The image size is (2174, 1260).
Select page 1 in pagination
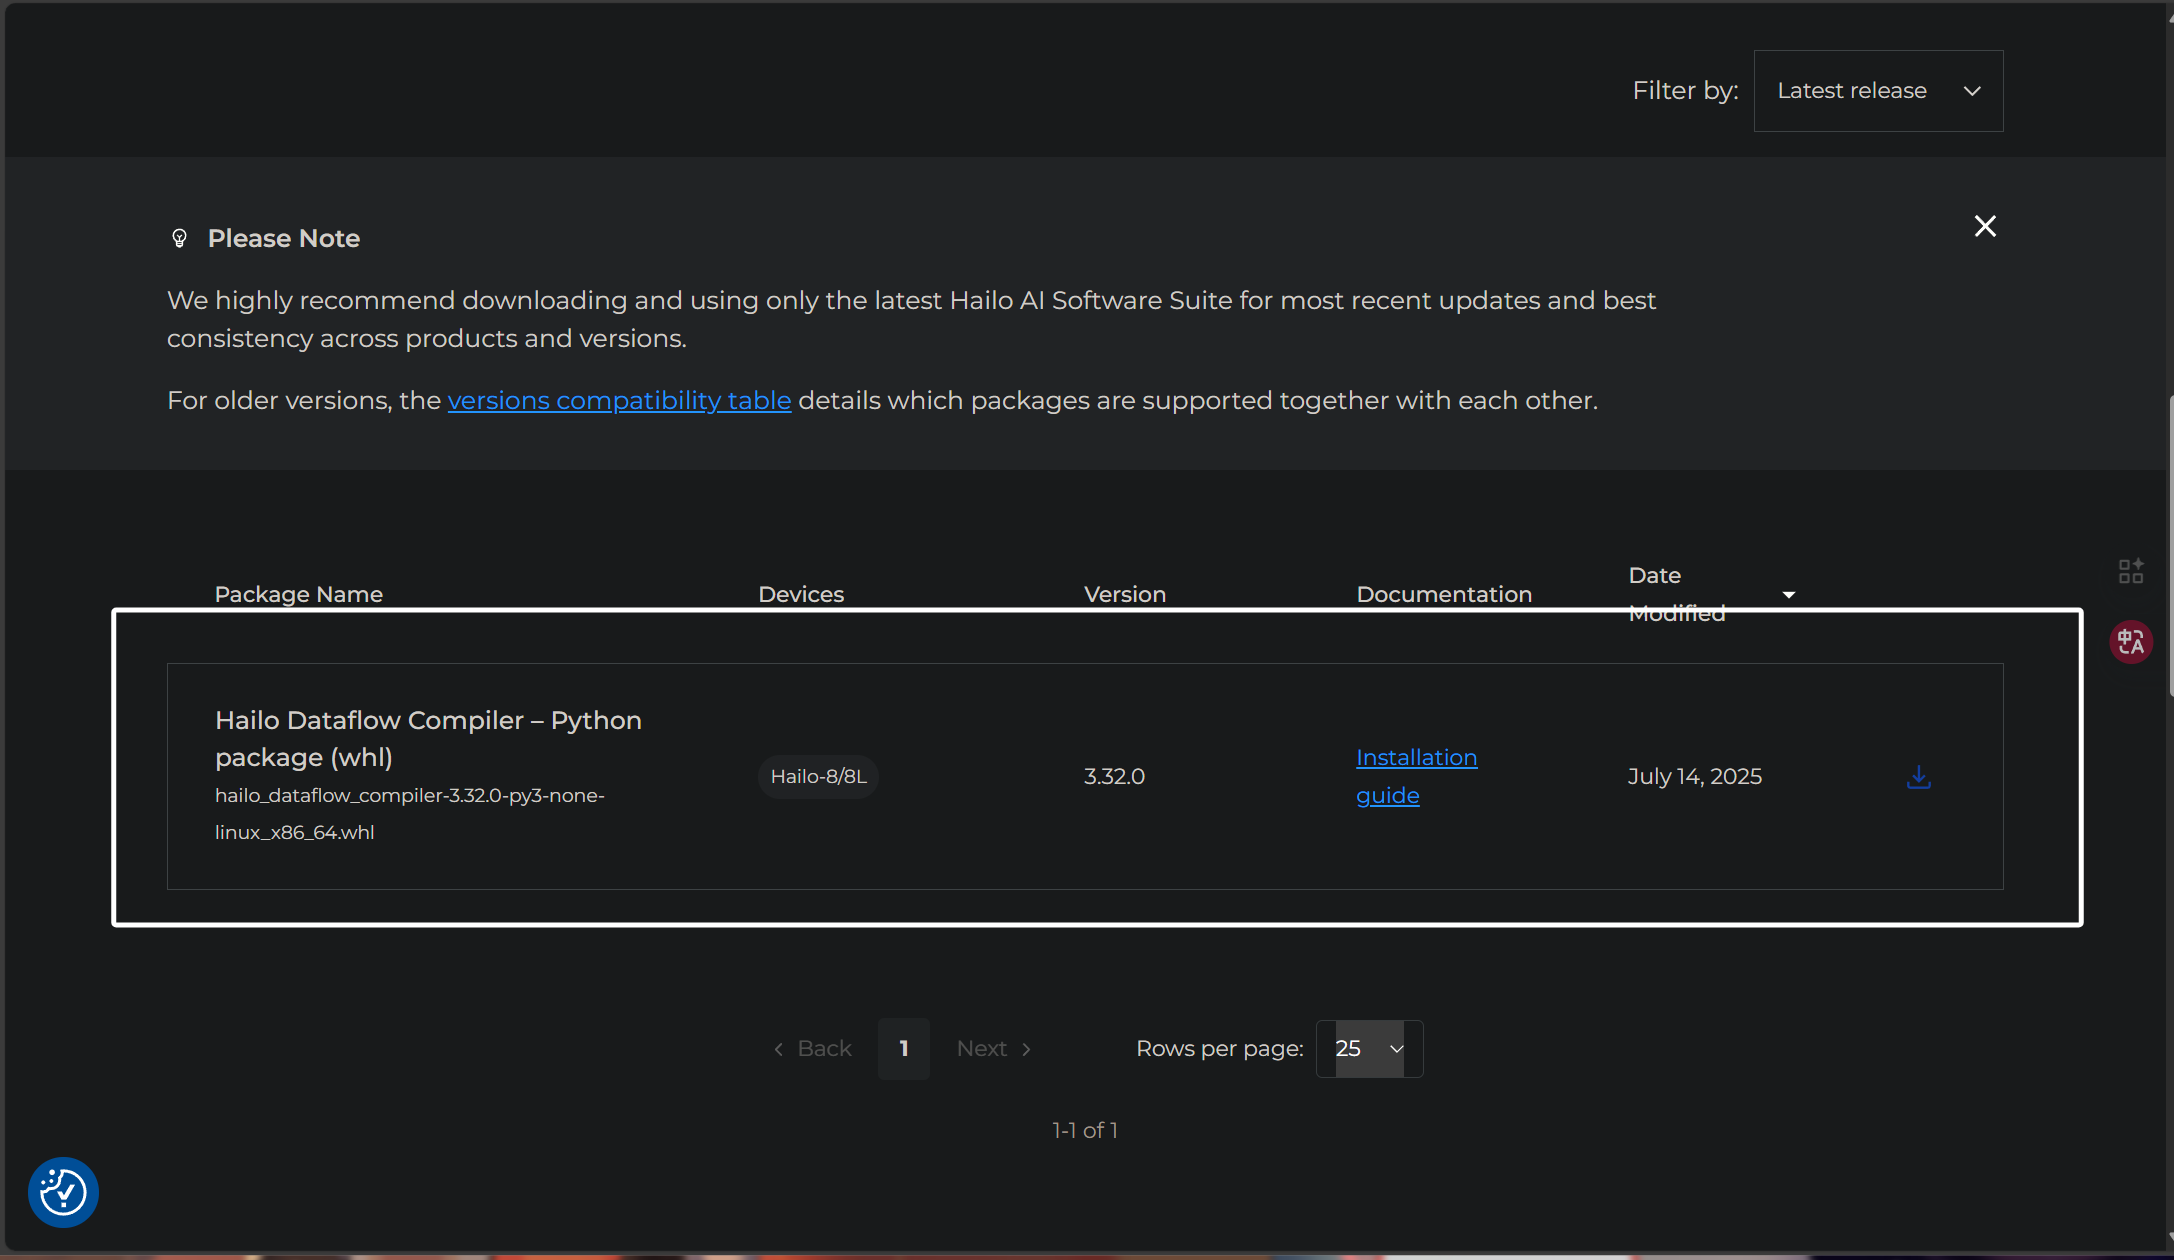[903, 1048]
